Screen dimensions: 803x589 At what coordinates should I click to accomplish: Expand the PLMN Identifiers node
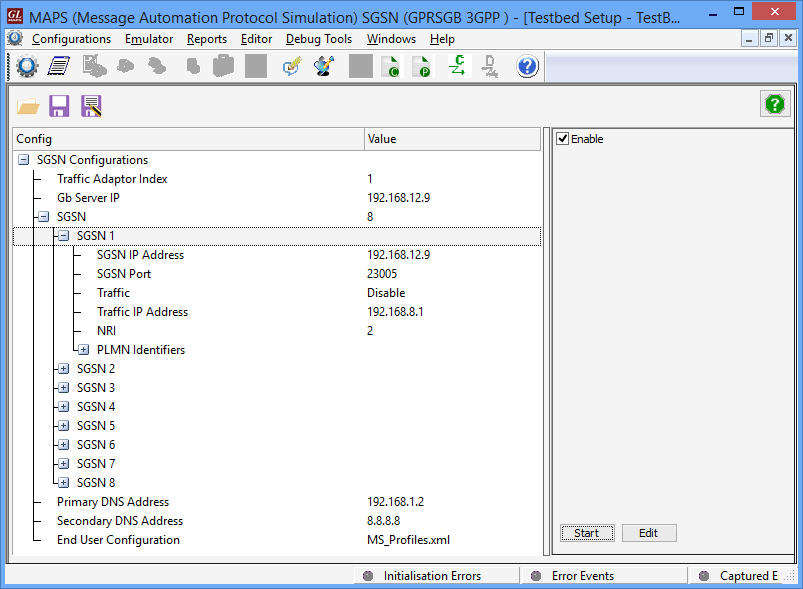tap(83, 350)
